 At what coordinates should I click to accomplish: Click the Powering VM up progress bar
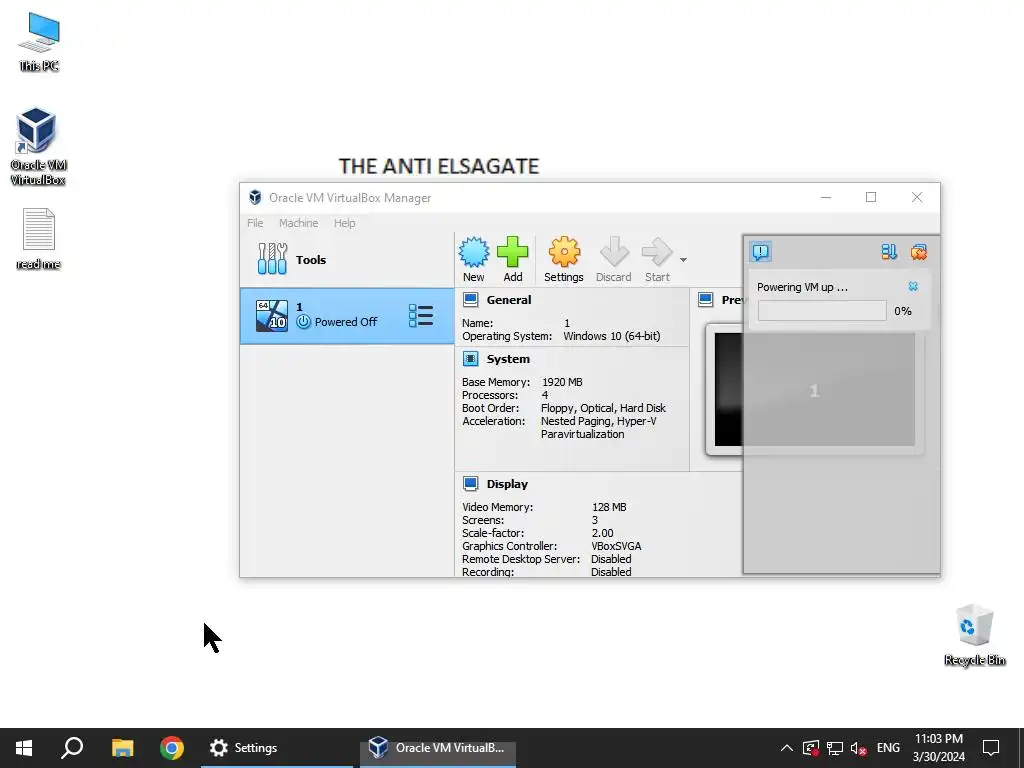(822, 311)
